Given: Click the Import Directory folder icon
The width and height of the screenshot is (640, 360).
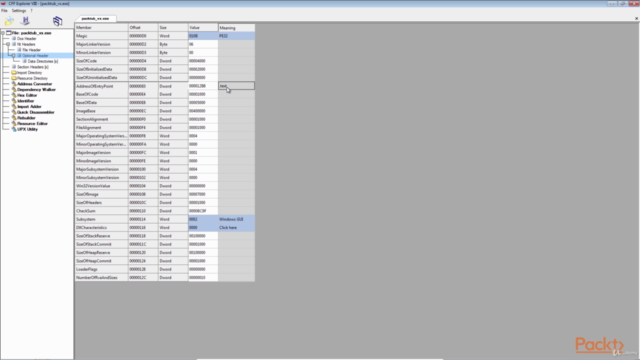Looking at the screenshot, I should click(x=14, y=73).
